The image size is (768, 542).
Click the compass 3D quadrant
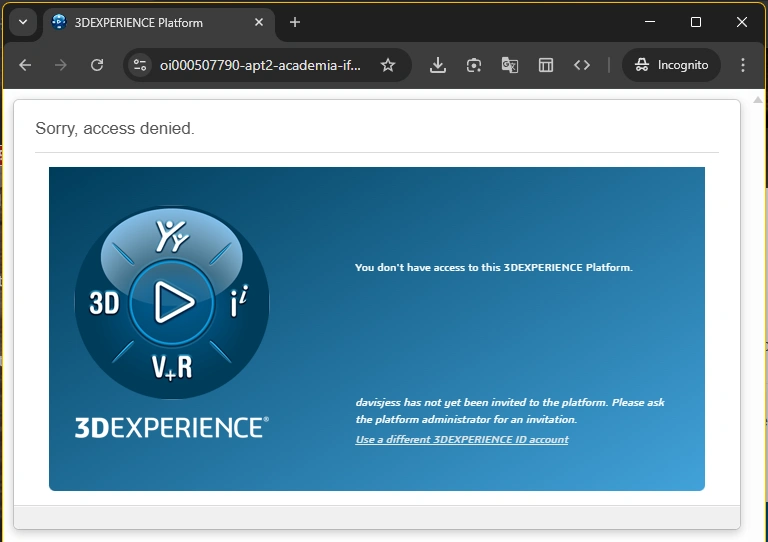[x=104, y=303]
